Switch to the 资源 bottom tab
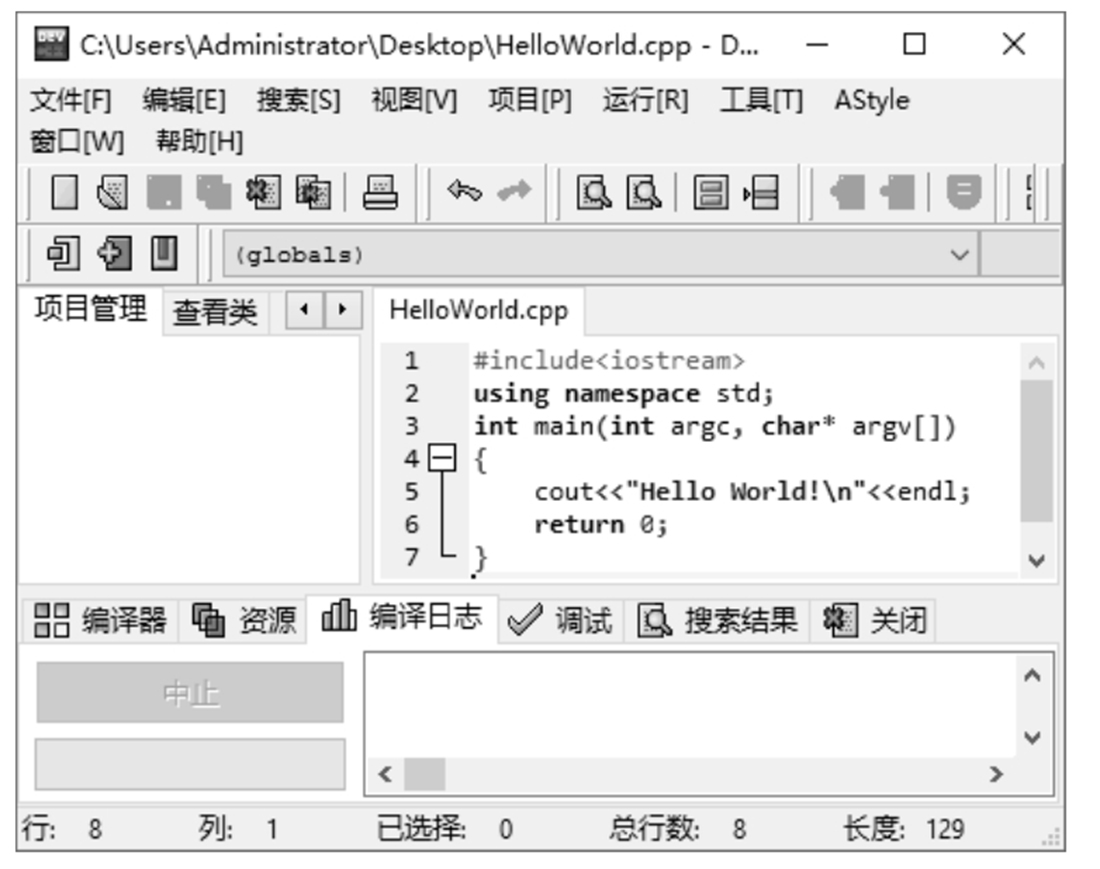This screenshot has width=1100, height=869. coord(243,620)
